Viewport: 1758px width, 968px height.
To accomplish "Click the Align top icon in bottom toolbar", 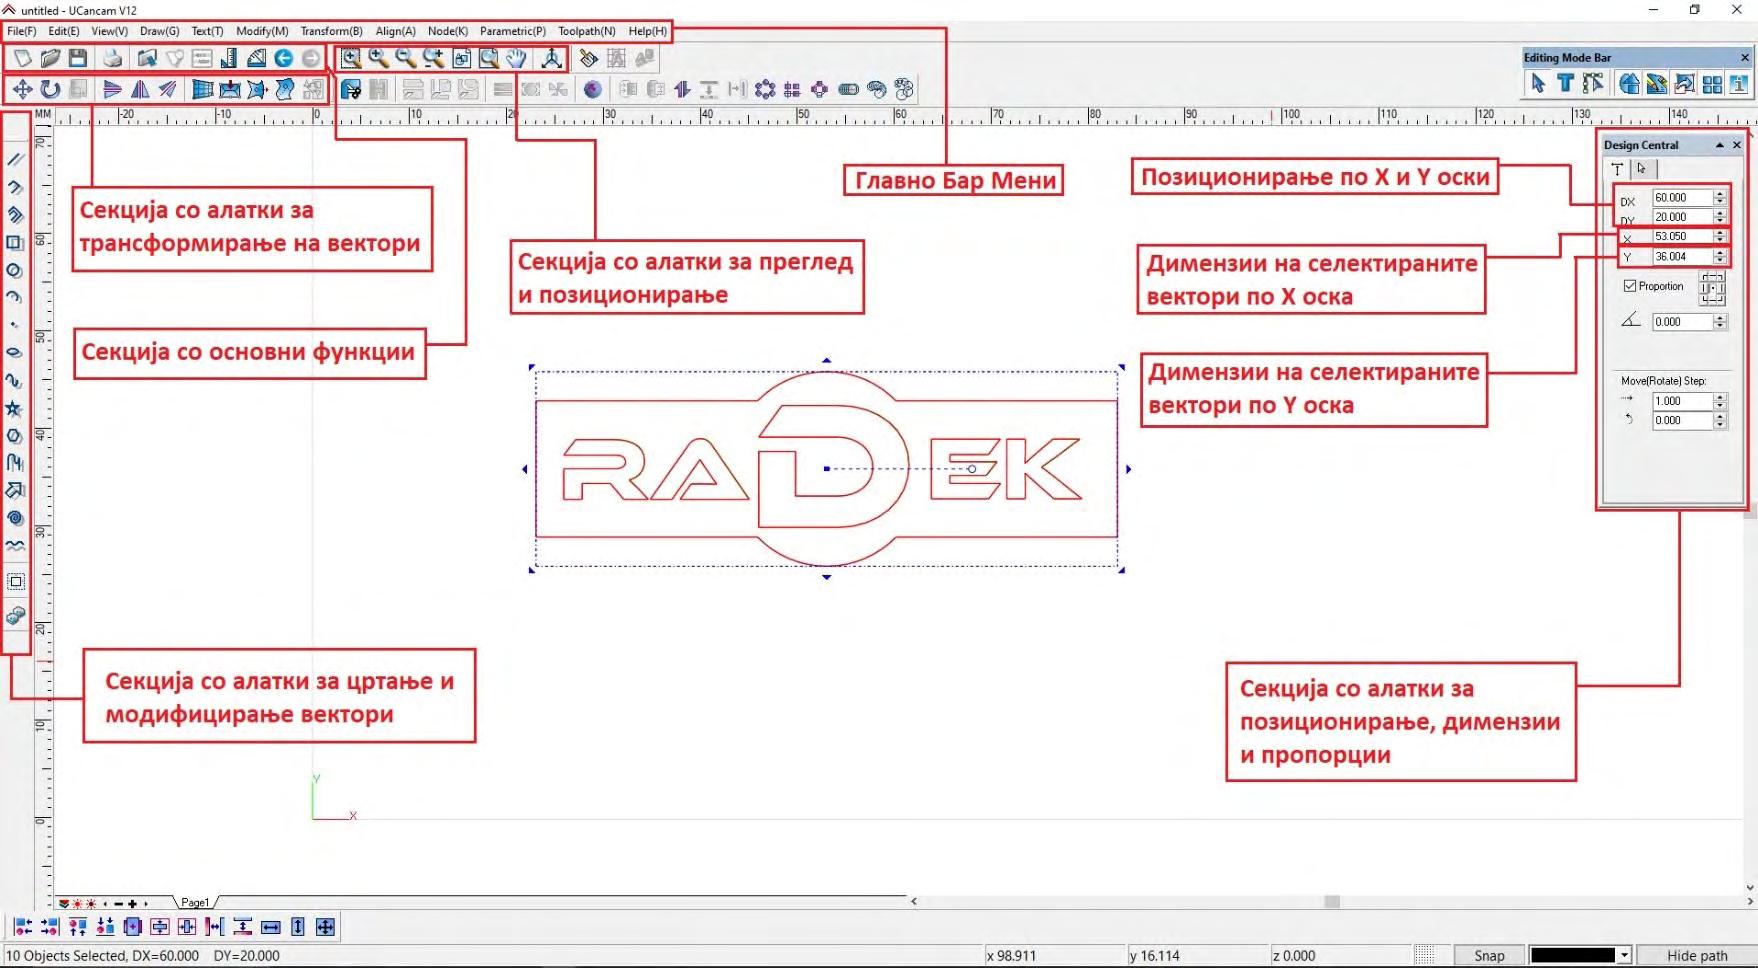I will pos(78,927).
